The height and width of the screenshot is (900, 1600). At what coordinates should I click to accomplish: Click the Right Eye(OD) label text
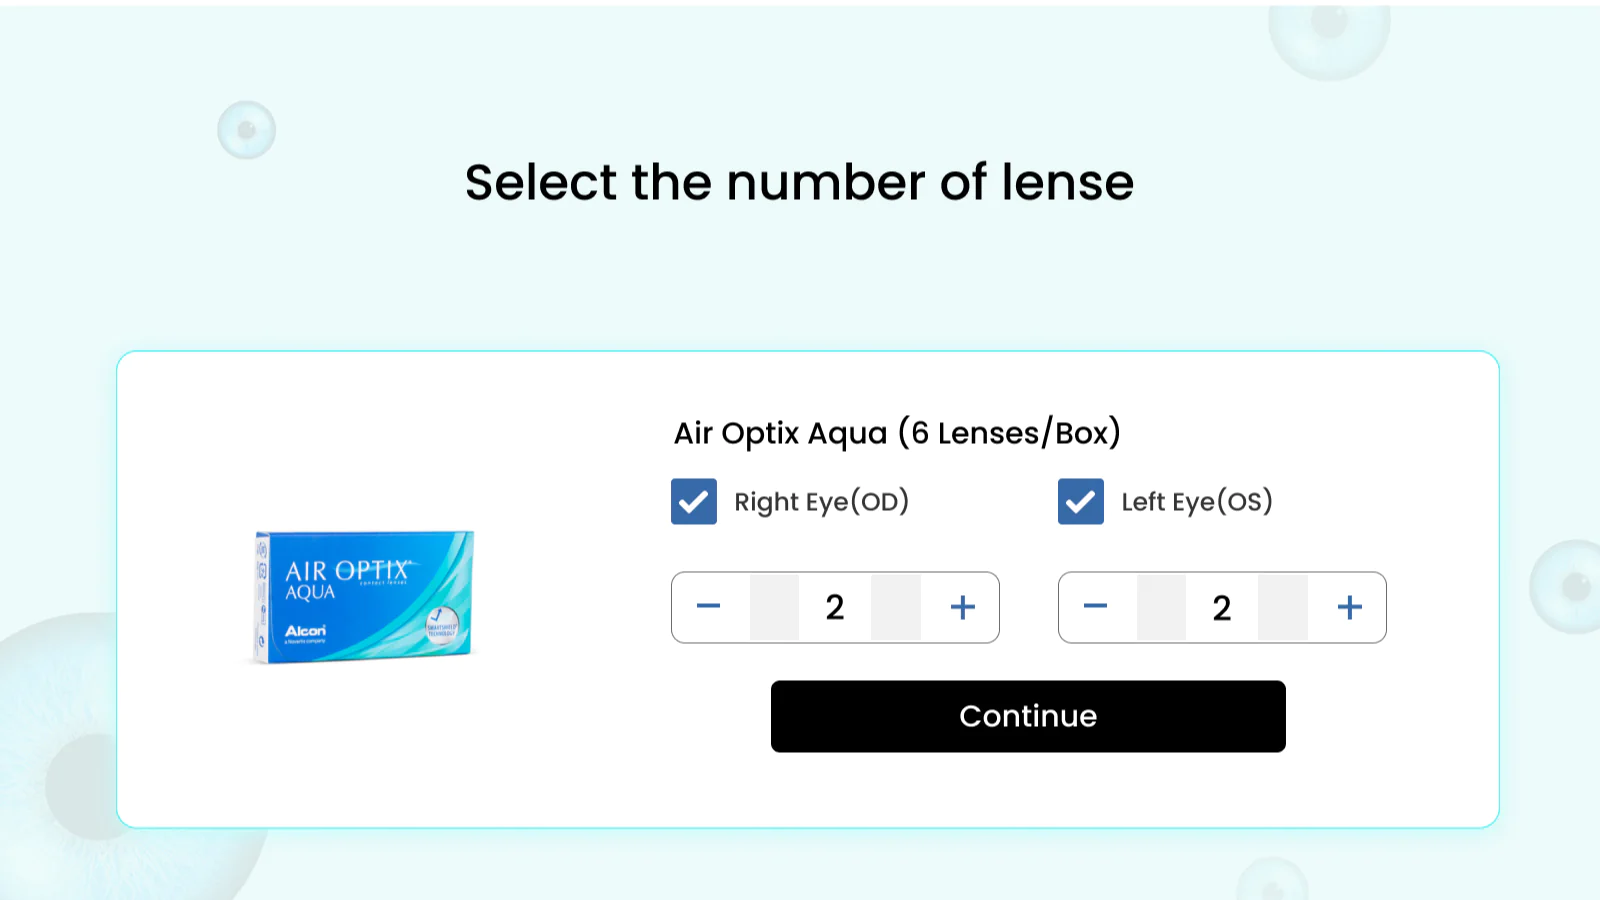coord(821,502)
